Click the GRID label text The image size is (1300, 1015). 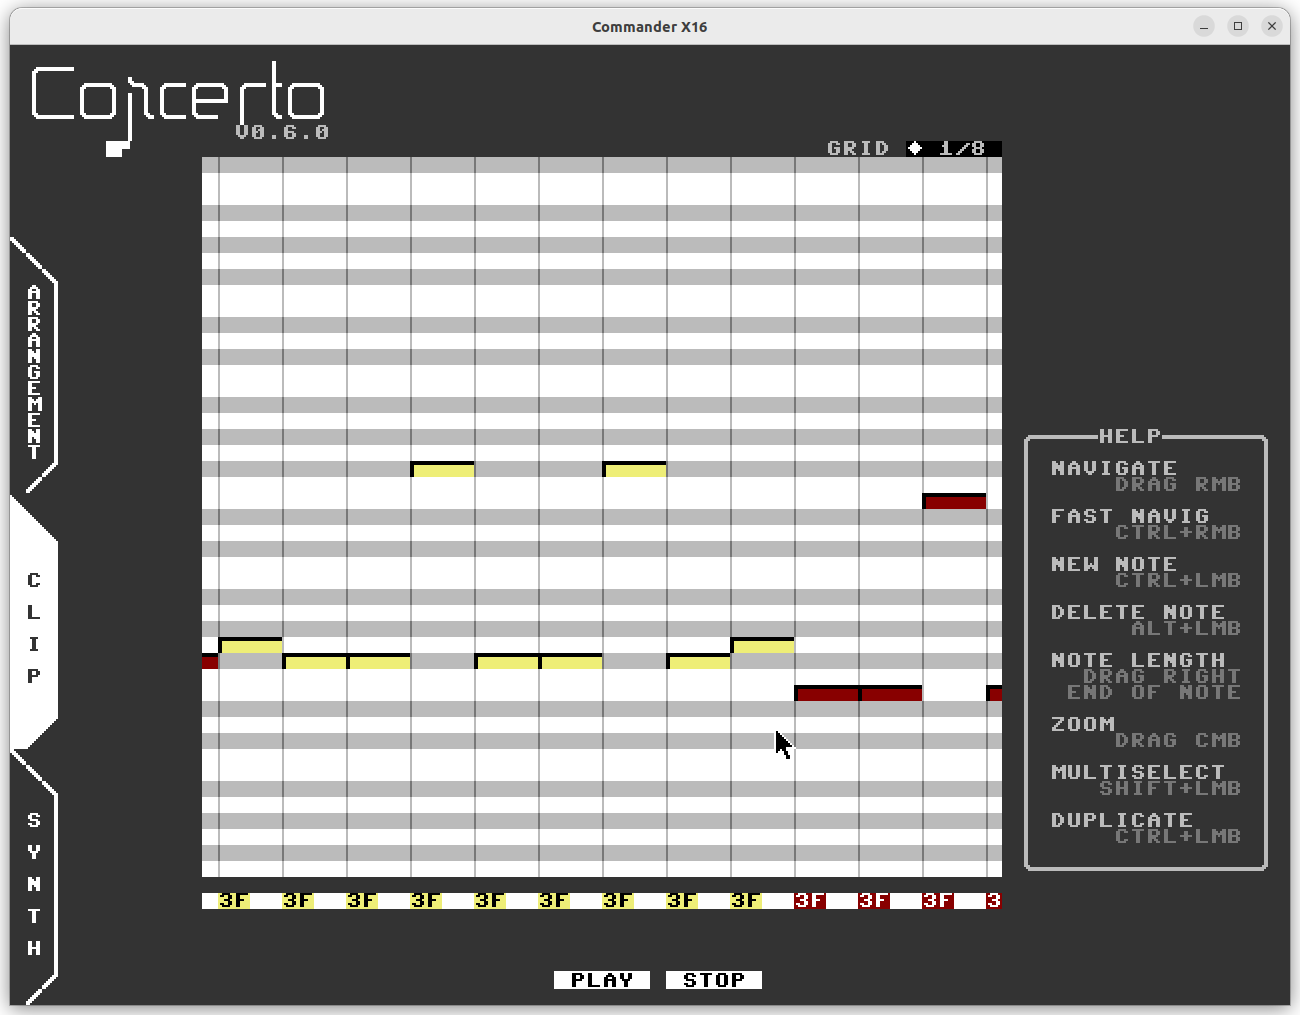pos(858,148)
